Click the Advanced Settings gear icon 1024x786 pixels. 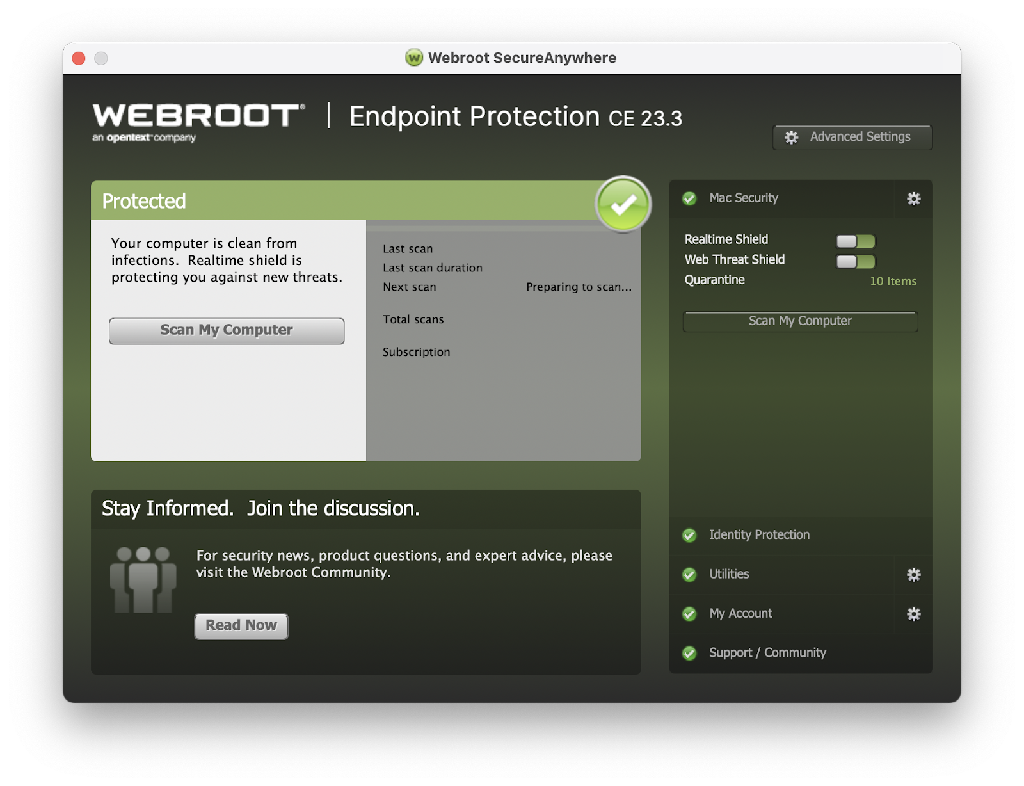792,137
